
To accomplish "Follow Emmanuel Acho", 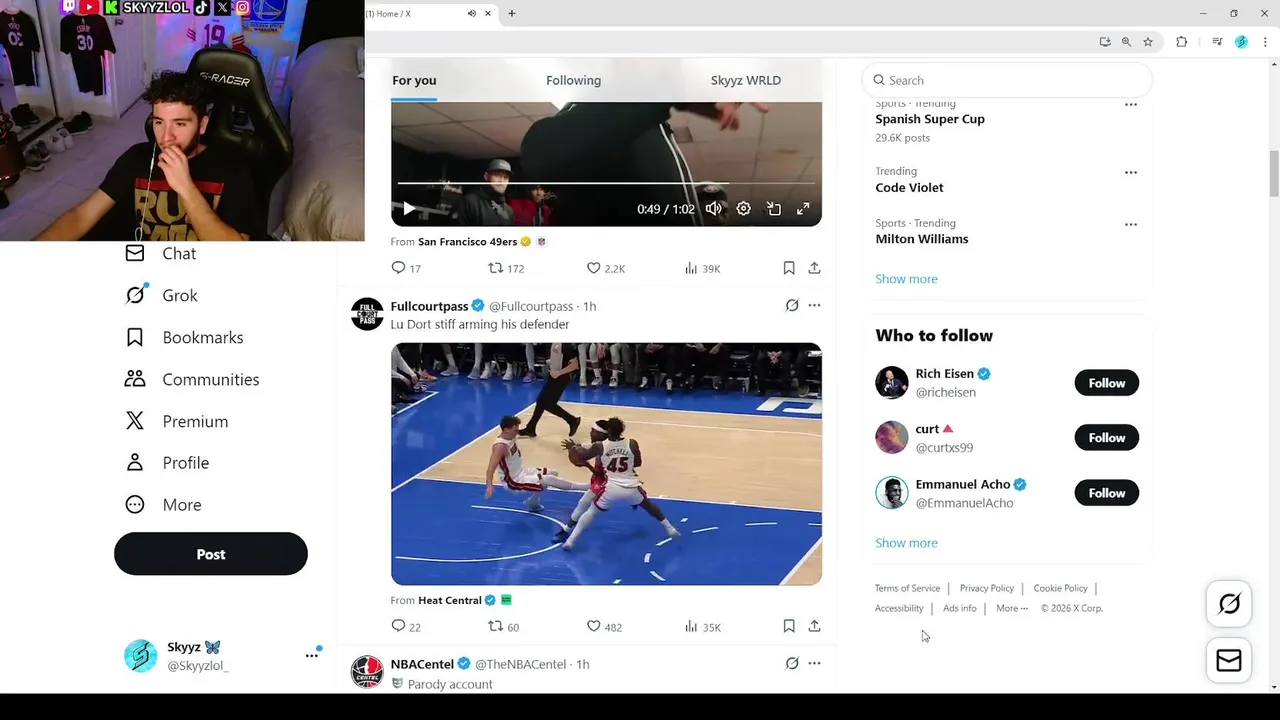I will point(1107,493).
